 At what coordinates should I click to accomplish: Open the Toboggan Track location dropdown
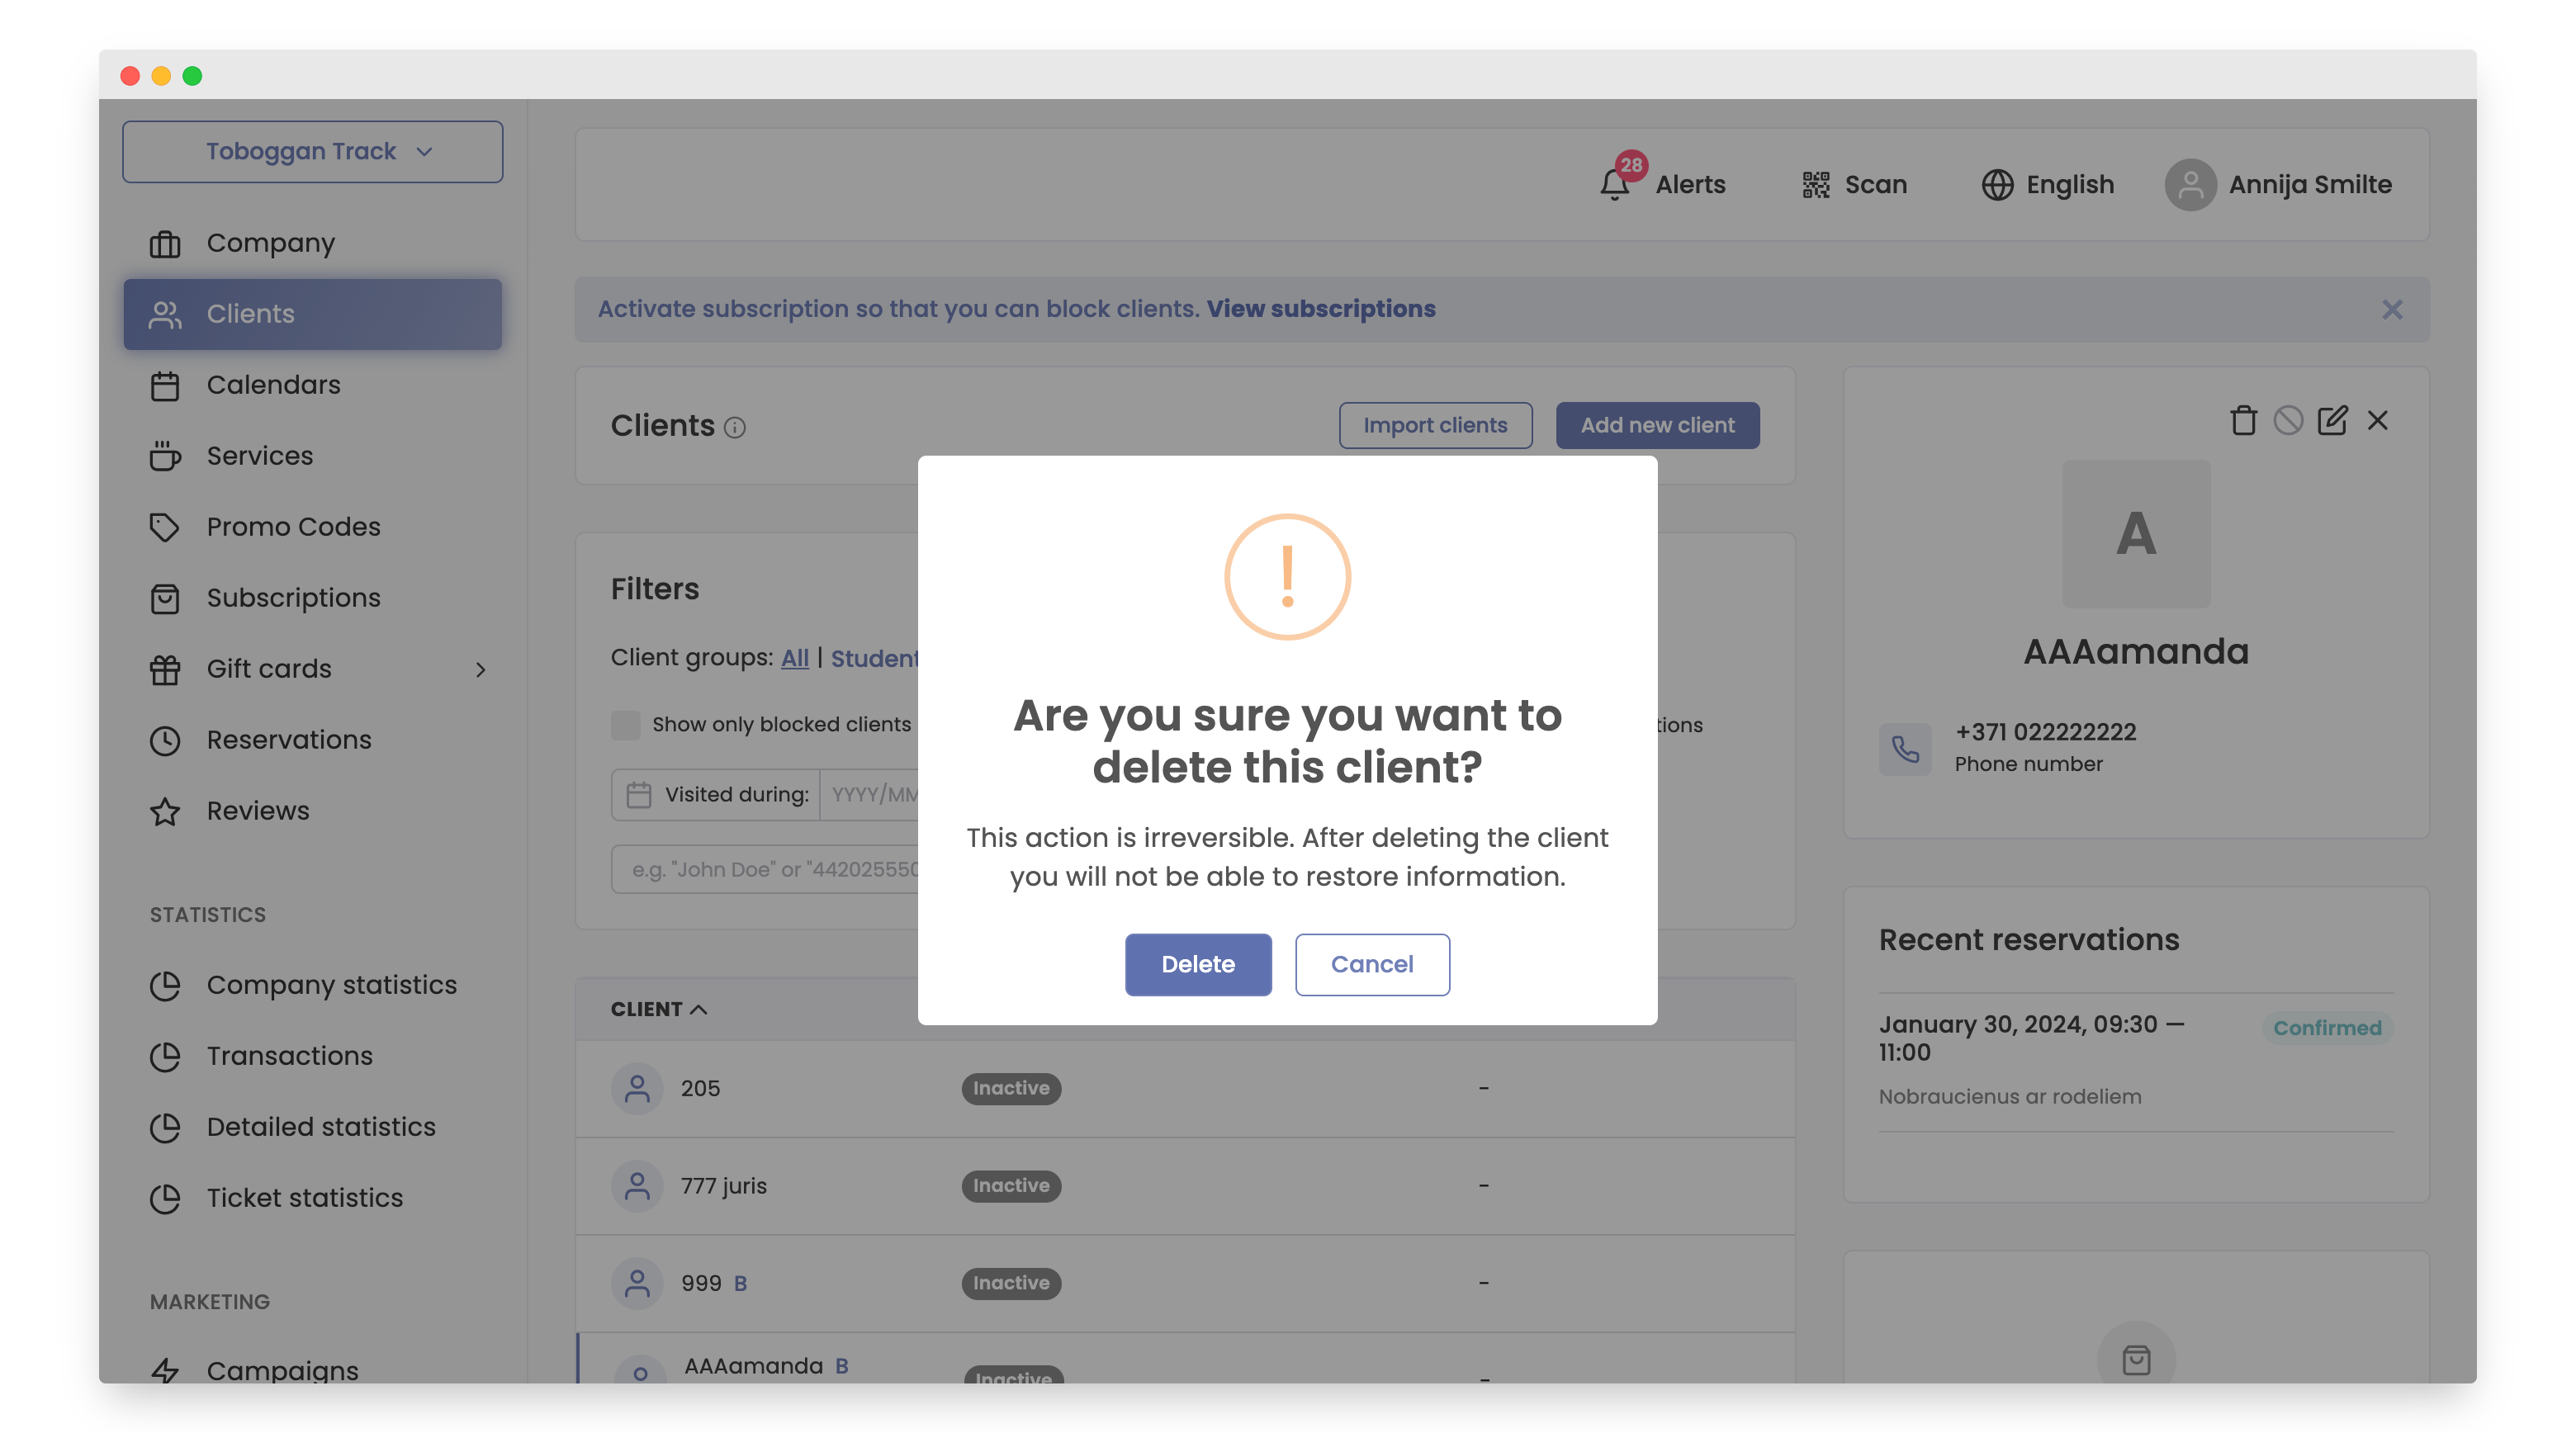pyautogui.click(x=312, y=152)
